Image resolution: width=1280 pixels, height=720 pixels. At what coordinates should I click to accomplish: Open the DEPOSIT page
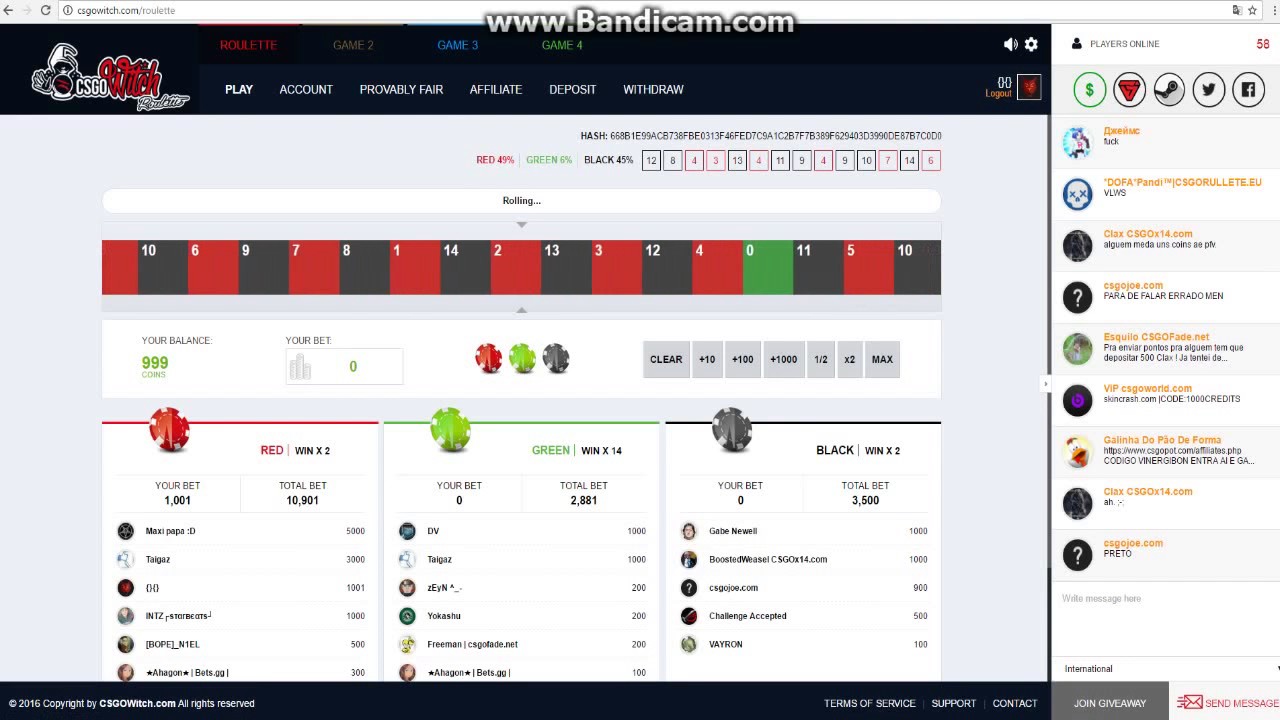tap(572, 89)
